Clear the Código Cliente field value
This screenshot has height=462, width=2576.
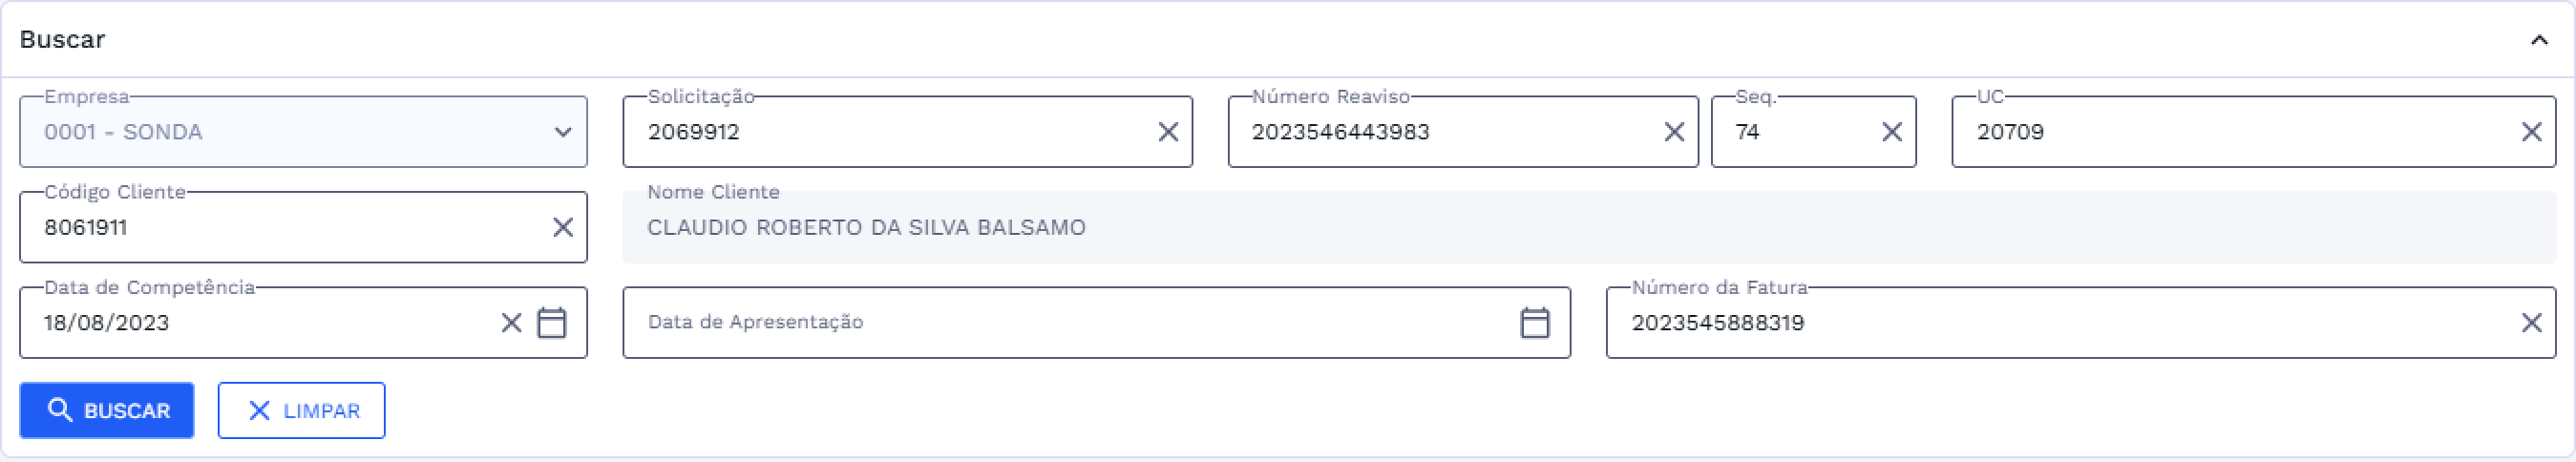click(563, 228)
